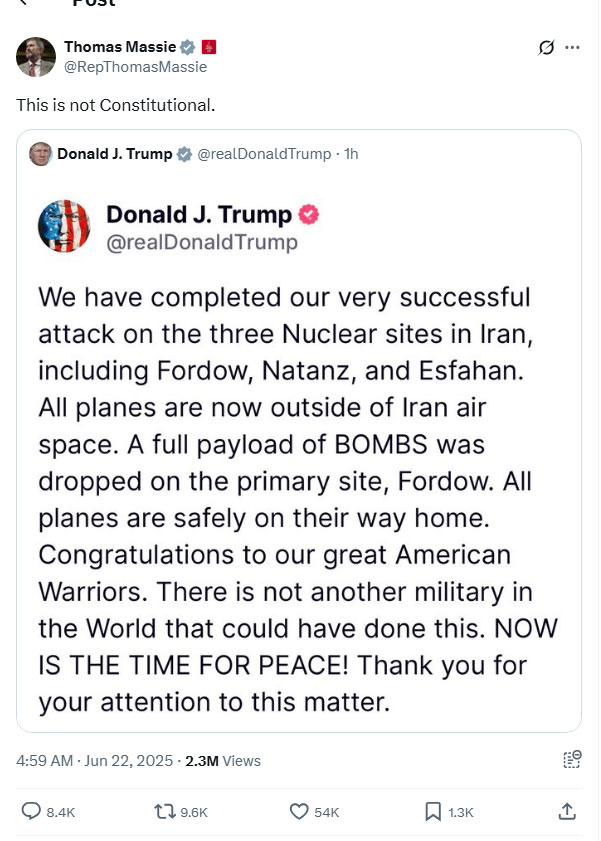Click the share upload icon
This screenshot has height=841, width=601.
click(567, 811)
